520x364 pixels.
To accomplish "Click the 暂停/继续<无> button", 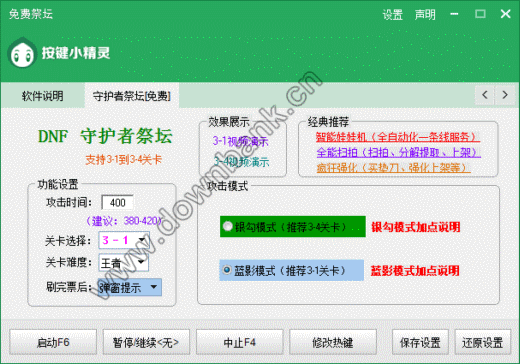I will click(x=146, y=342).
